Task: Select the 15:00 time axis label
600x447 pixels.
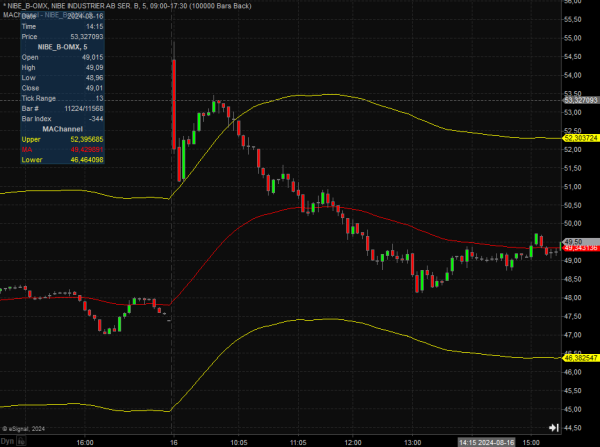Action: pos(531,443)
